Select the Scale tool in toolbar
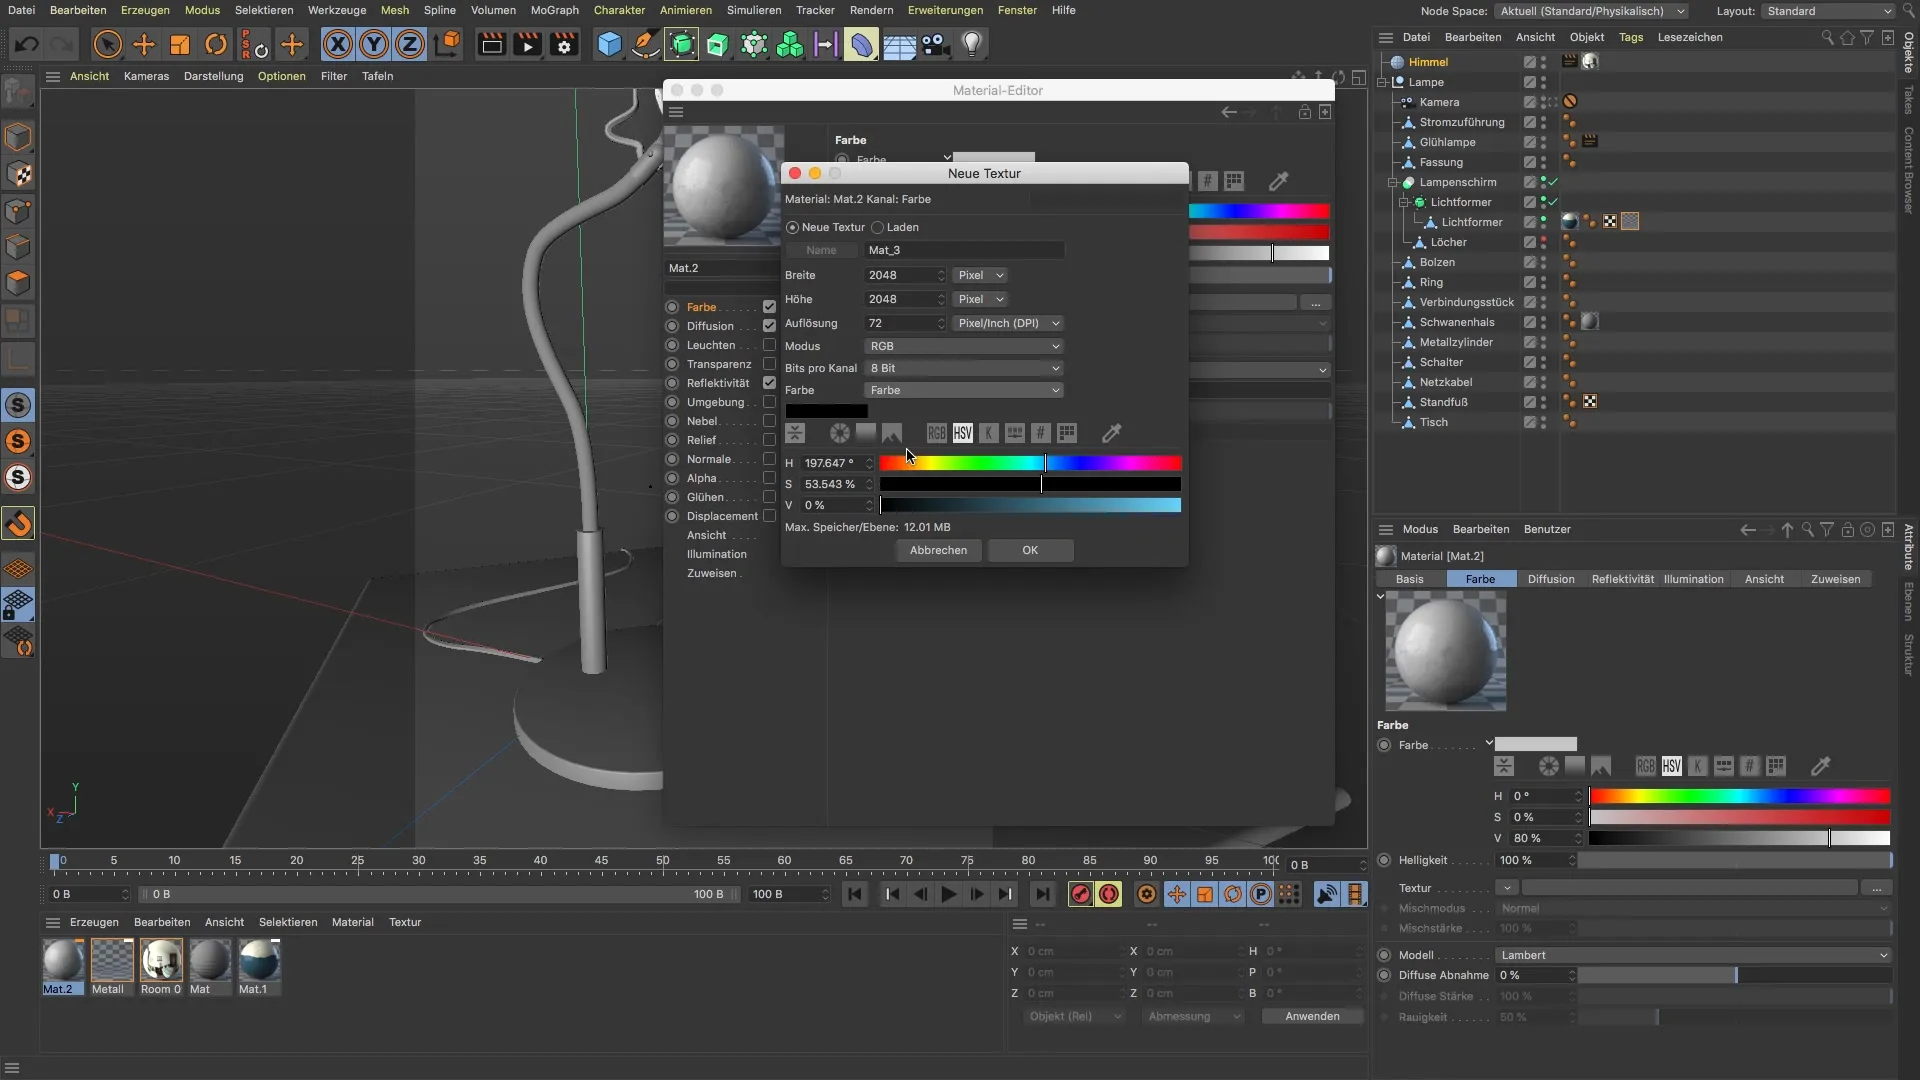Image resolution: width=1920 pixels, height=1080 pixels. pos(180,44)
